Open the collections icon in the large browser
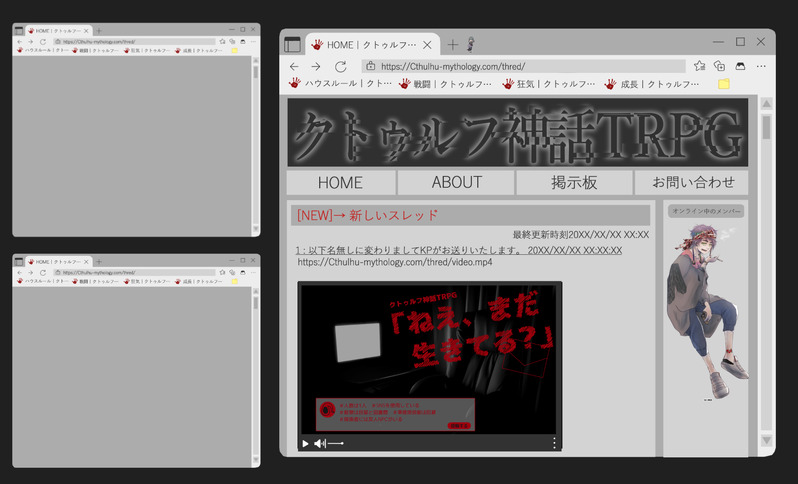Viewport: 798px width, 484px height. click(720, 66)
